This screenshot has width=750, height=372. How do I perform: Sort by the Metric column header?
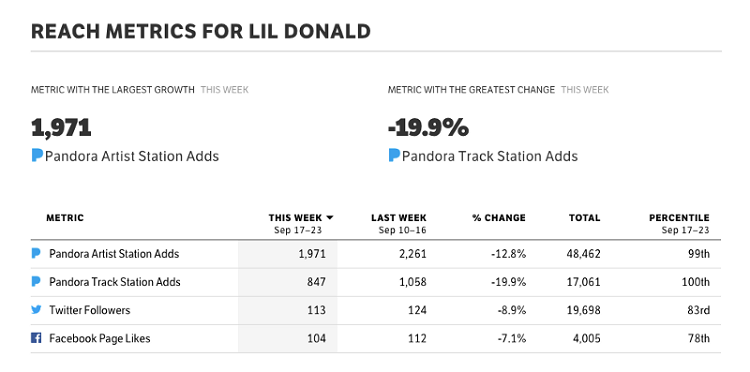pyautogui.click(x=65, y=218)
